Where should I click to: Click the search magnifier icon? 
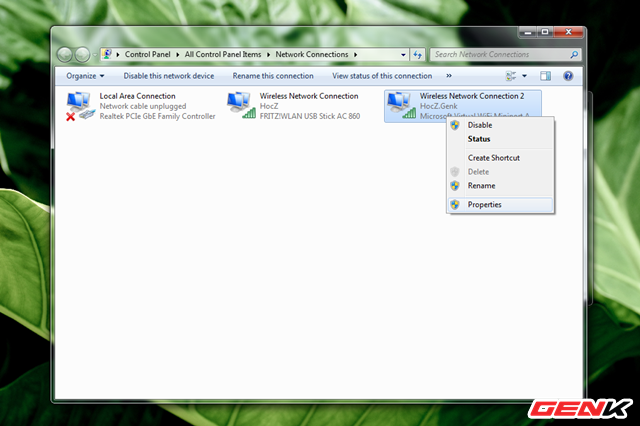pyautogui.click(x=574, y=54)
